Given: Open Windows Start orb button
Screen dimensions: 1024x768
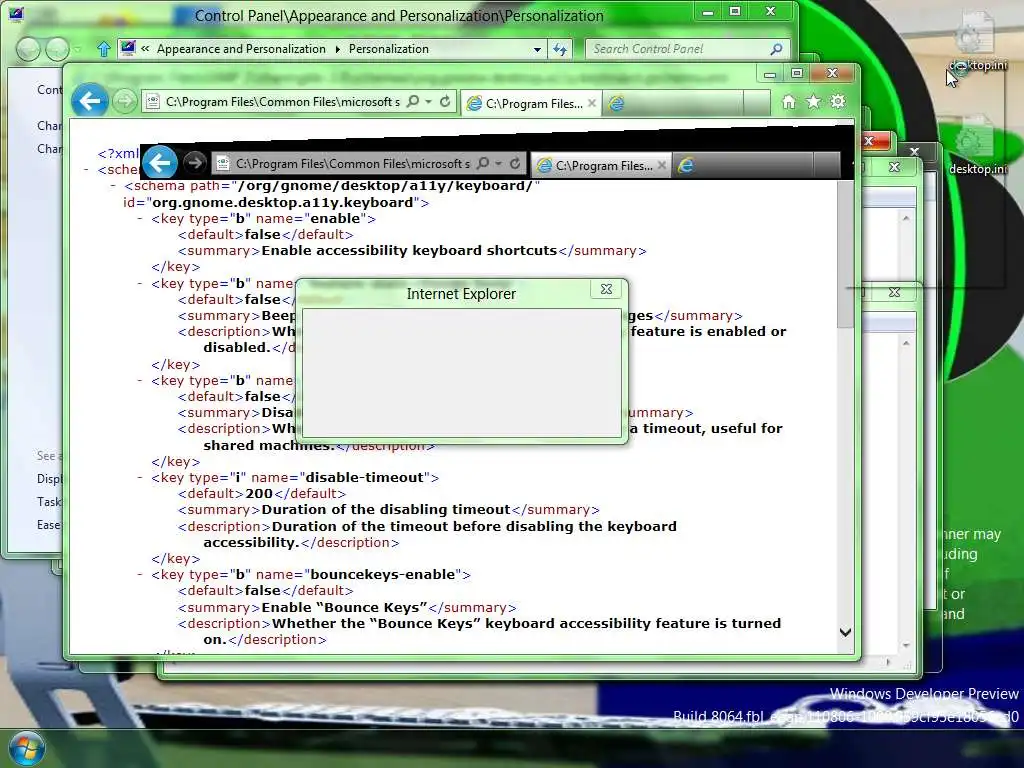Looking at the screenshot, I should point(27,749).
